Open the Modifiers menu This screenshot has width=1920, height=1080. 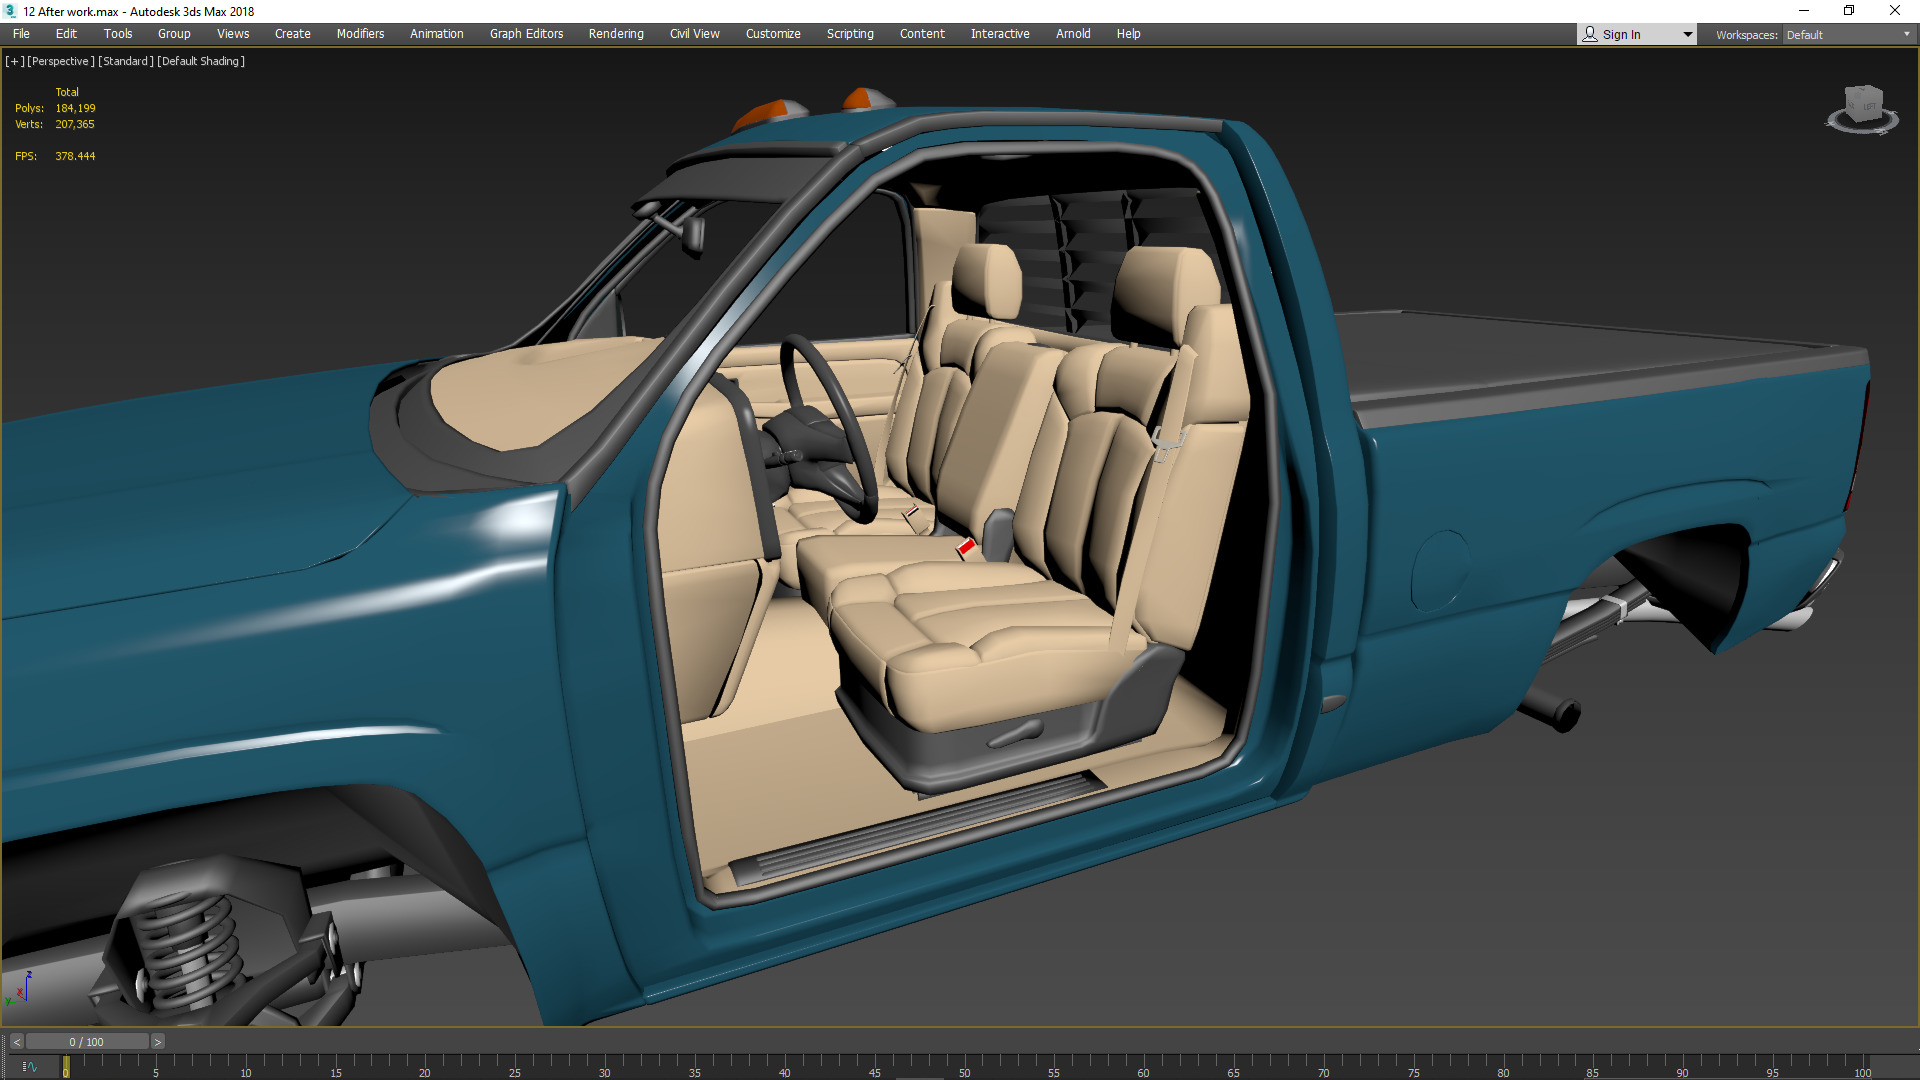(x=360, y=34)
